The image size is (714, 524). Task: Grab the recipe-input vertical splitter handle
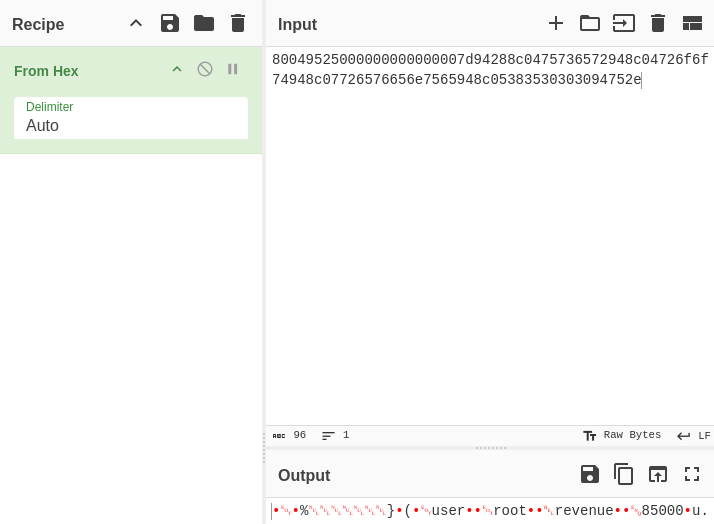(x=264, y=448)
